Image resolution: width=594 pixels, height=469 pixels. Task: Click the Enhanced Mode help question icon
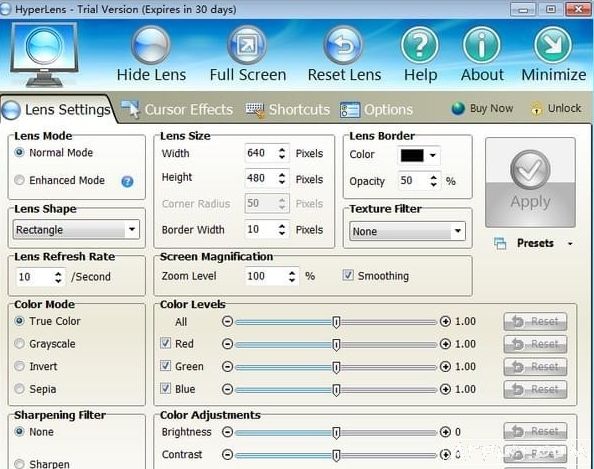(127, 182)
